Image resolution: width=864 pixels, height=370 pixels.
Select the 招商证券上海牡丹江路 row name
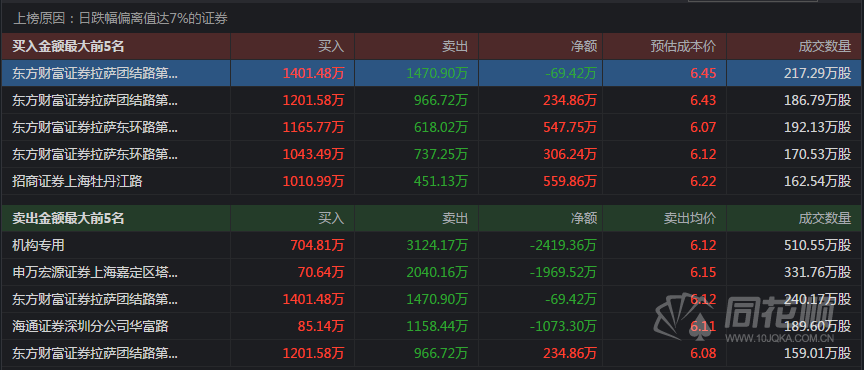(x=78, y=181)
